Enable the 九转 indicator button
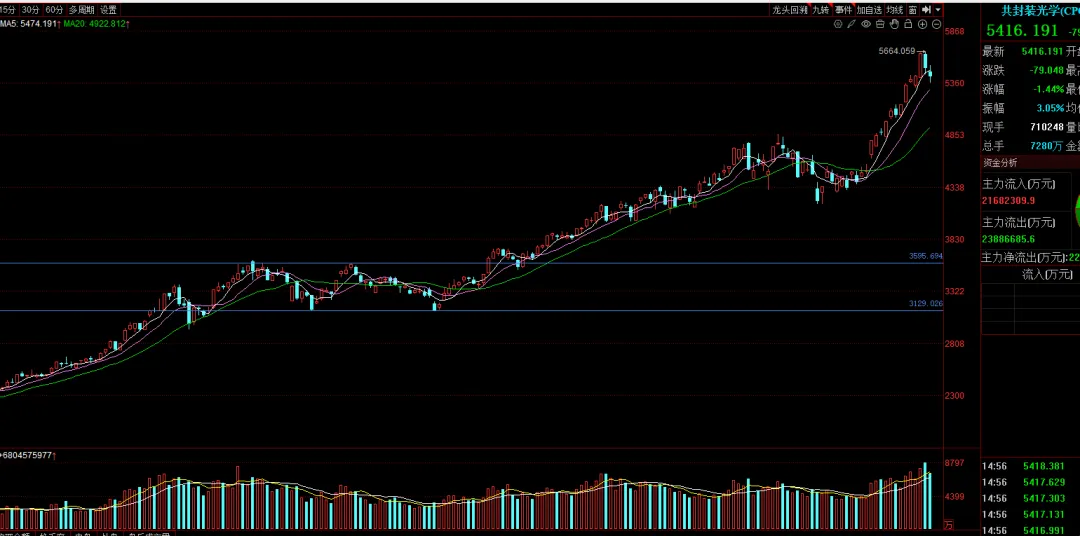 pos(821,10)
